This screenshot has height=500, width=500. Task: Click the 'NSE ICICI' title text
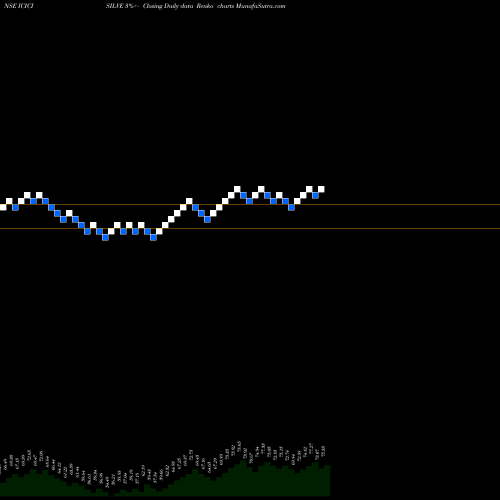pyautogui.click(x=19, y=6)
